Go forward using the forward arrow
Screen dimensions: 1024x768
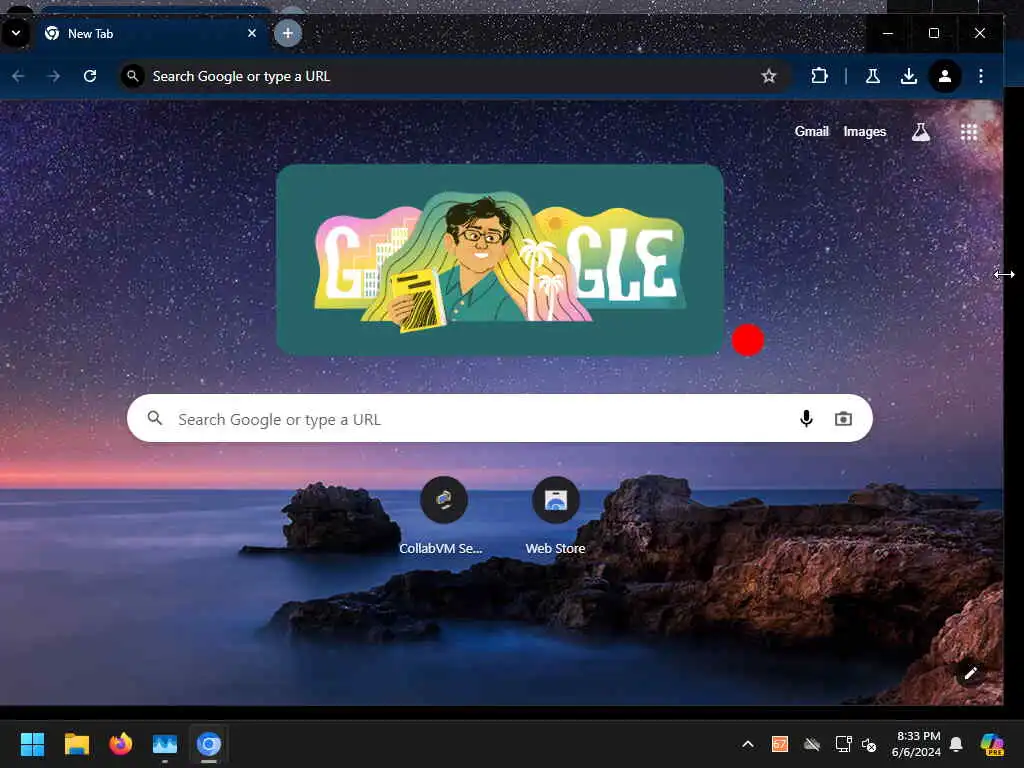54,76
